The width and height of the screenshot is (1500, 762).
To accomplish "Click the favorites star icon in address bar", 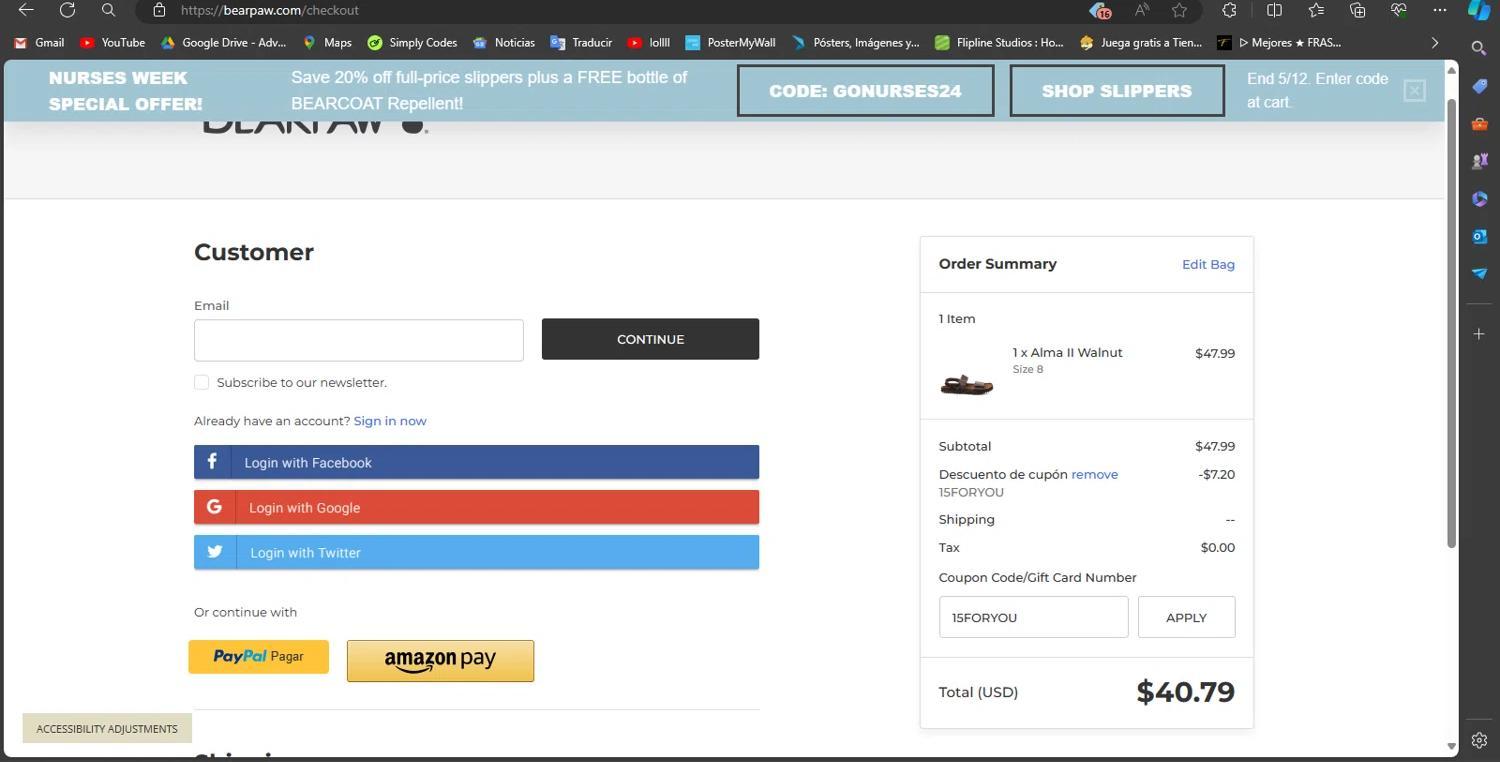I will click(x=1180, y=10).
